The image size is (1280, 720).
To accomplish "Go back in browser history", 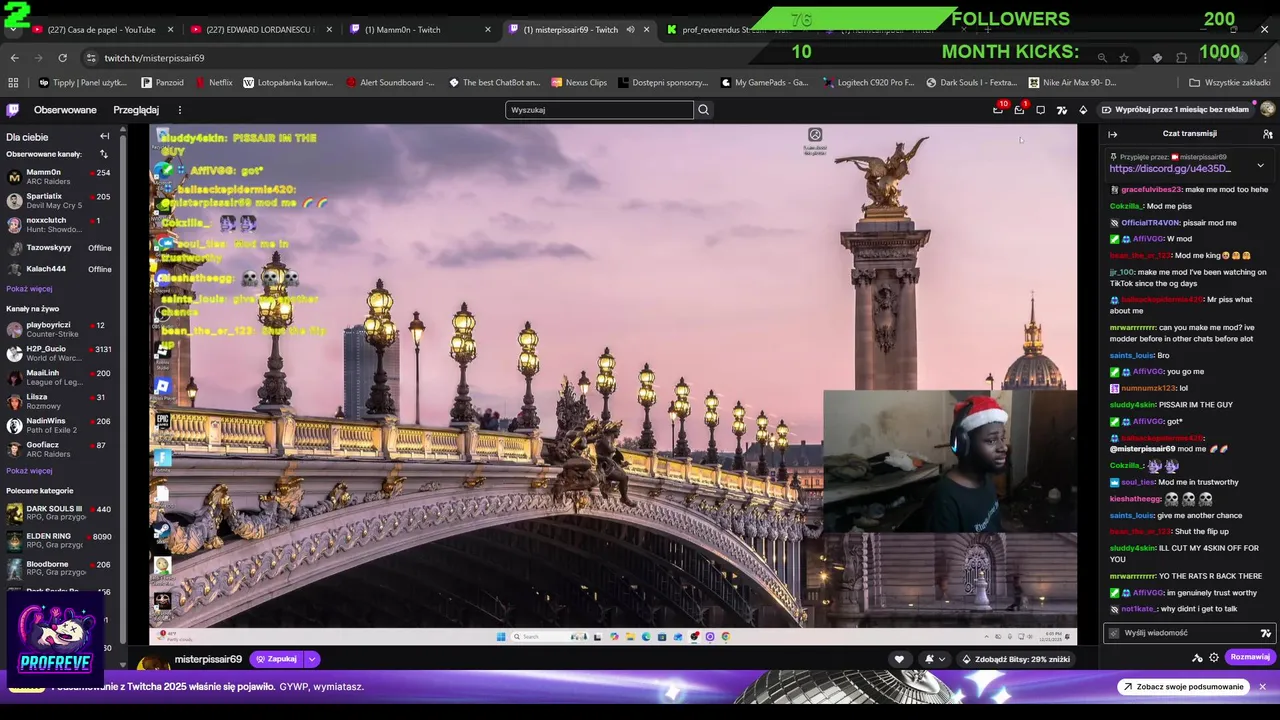I will tap(14, 58).
